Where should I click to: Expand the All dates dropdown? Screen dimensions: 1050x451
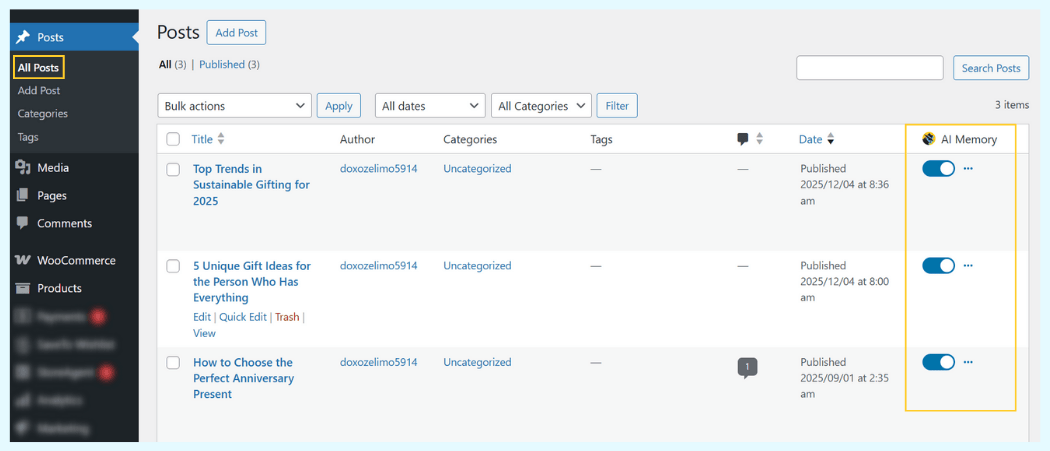click(x=430, y=106)
